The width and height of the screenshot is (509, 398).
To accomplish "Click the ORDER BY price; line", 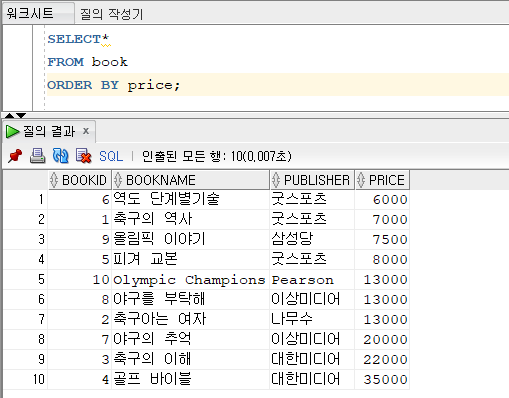I will coord(113,85).
